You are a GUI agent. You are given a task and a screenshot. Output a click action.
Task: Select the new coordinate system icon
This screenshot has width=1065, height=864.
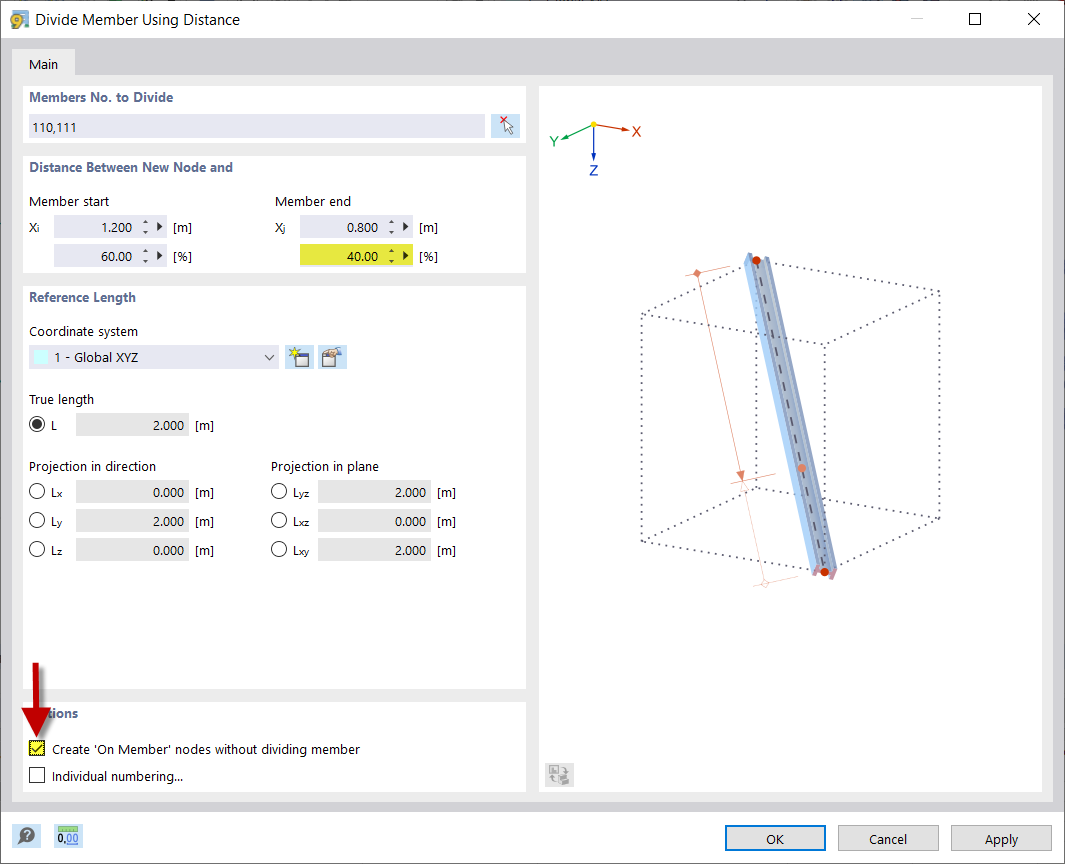[298, 356]
